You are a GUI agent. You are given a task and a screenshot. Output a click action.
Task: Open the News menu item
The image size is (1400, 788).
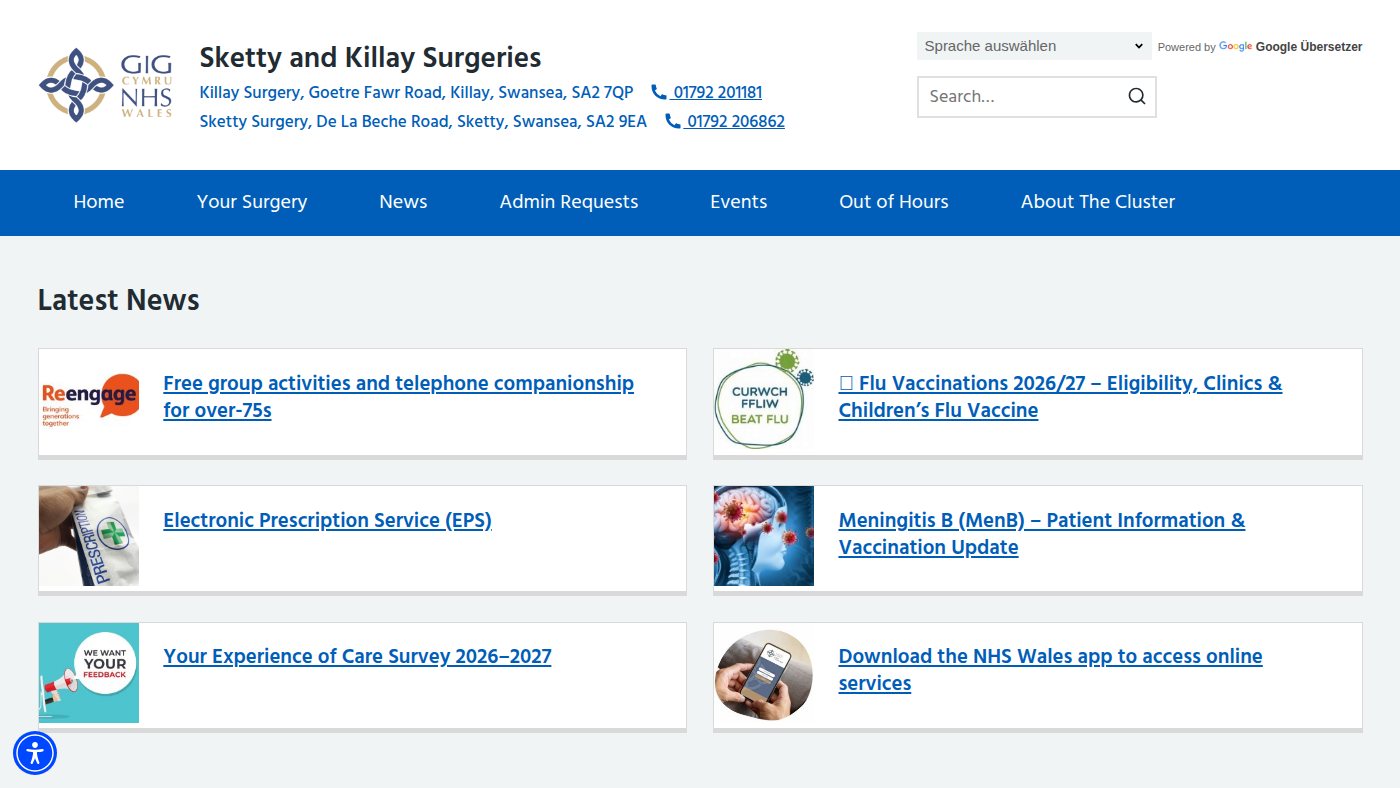point(403,202)
